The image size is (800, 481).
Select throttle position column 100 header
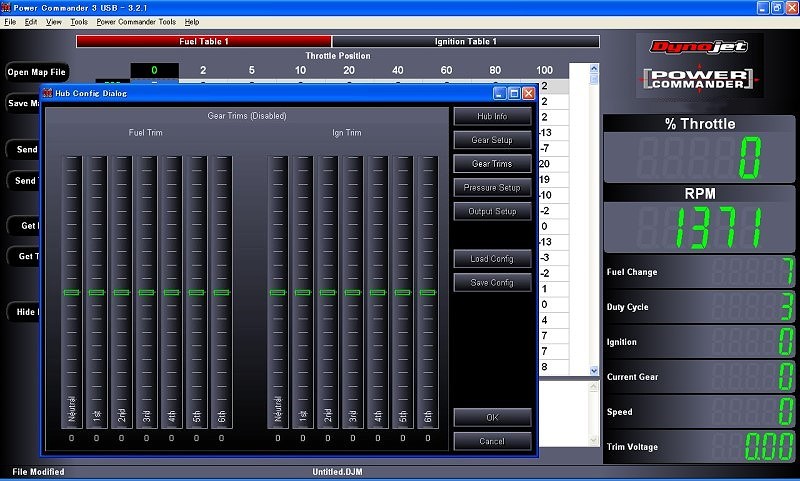coord(544,70)
